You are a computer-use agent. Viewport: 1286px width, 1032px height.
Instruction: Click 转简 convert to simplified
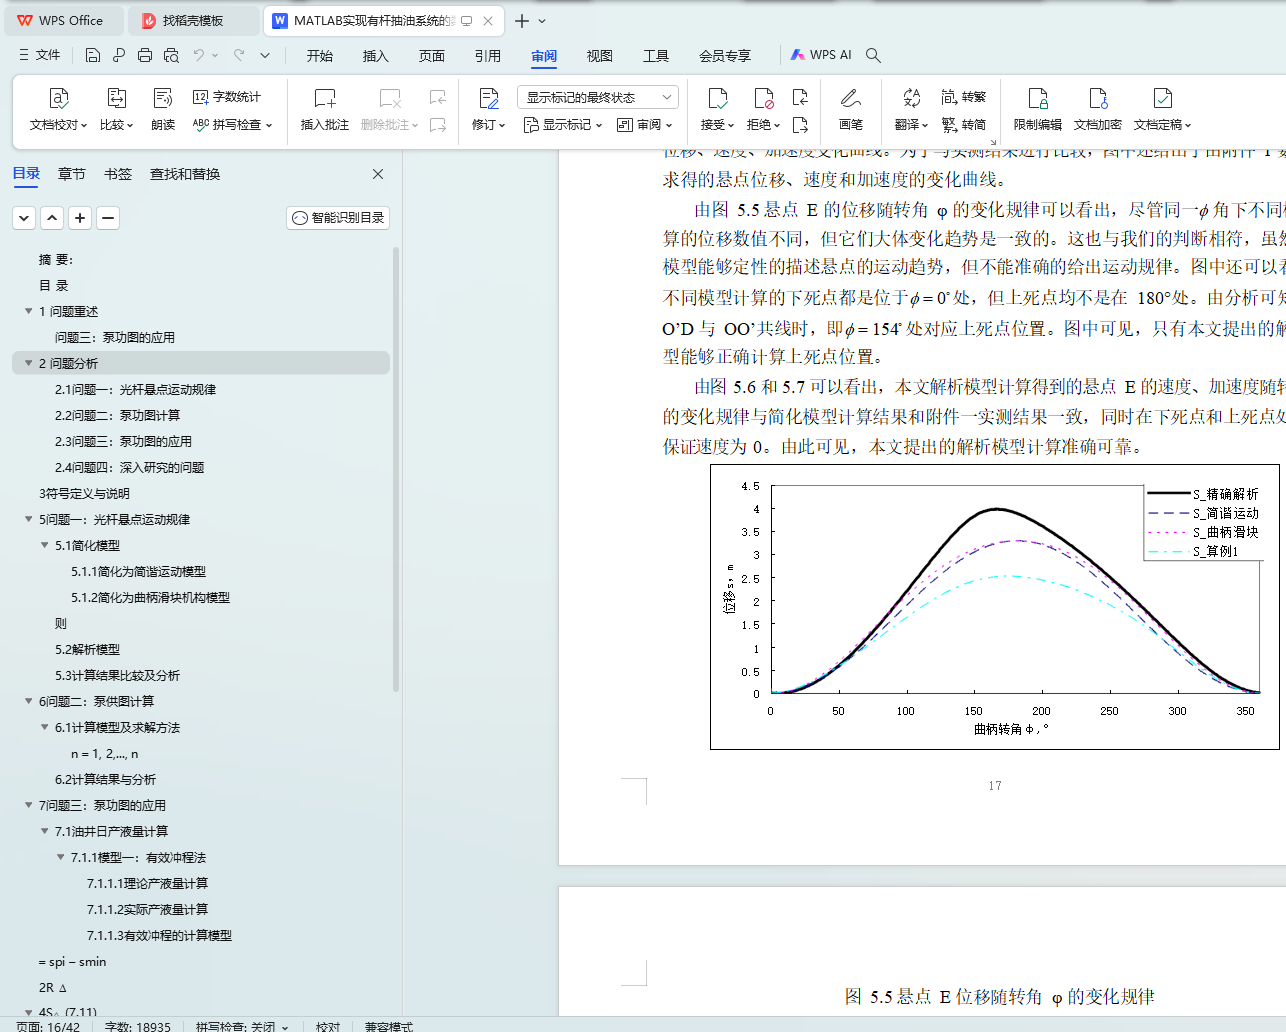[x=964, y=125]
